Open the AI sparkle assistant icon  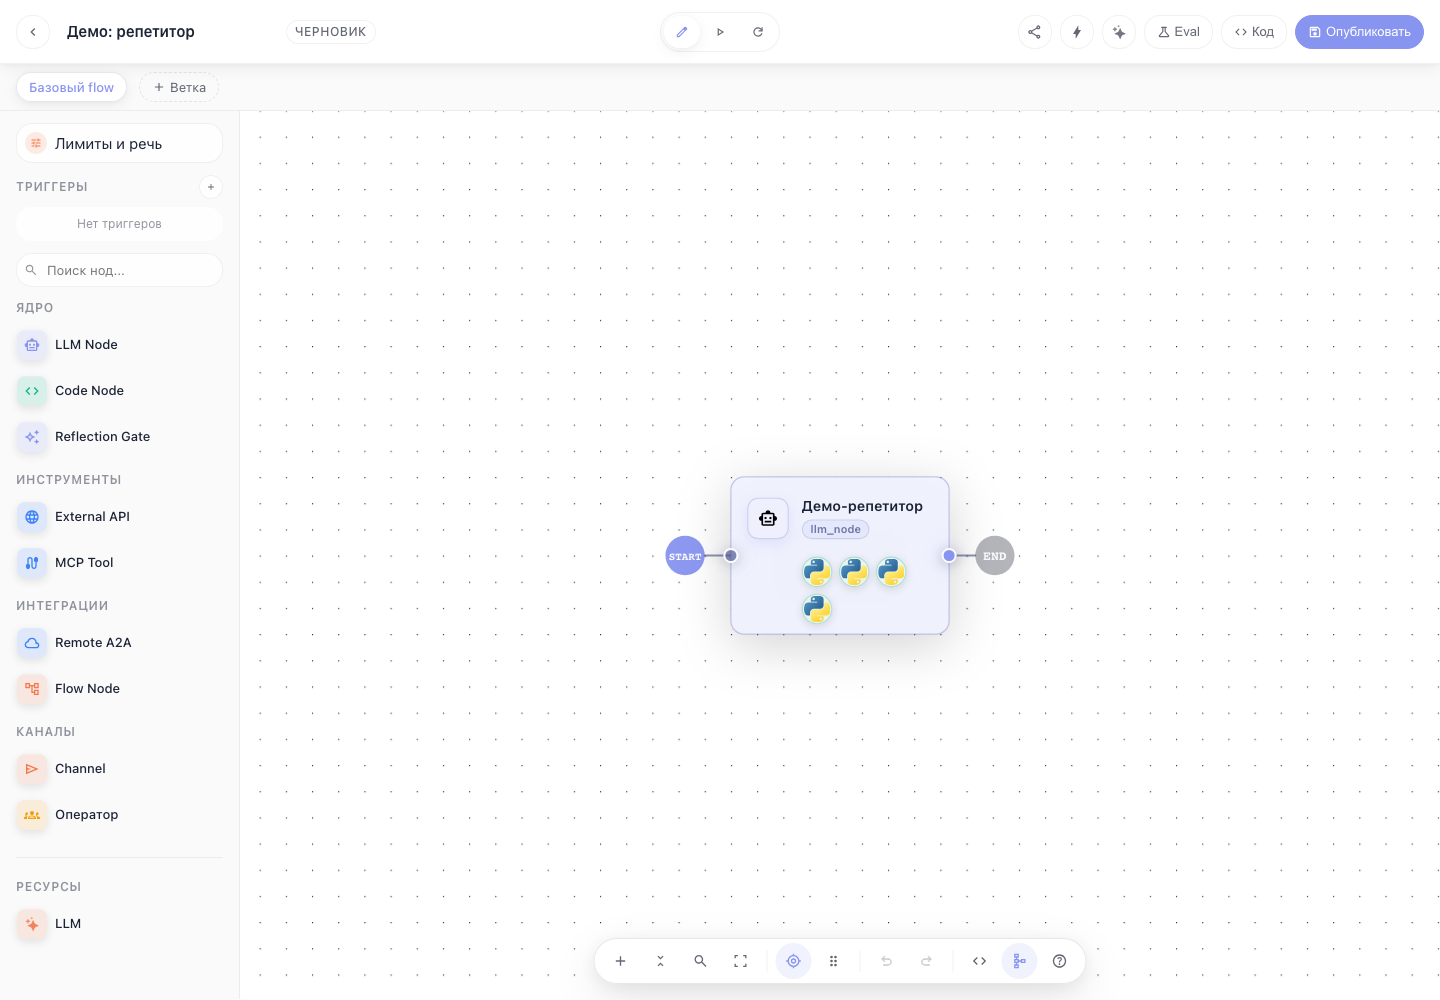click(x=1119, y=32)
